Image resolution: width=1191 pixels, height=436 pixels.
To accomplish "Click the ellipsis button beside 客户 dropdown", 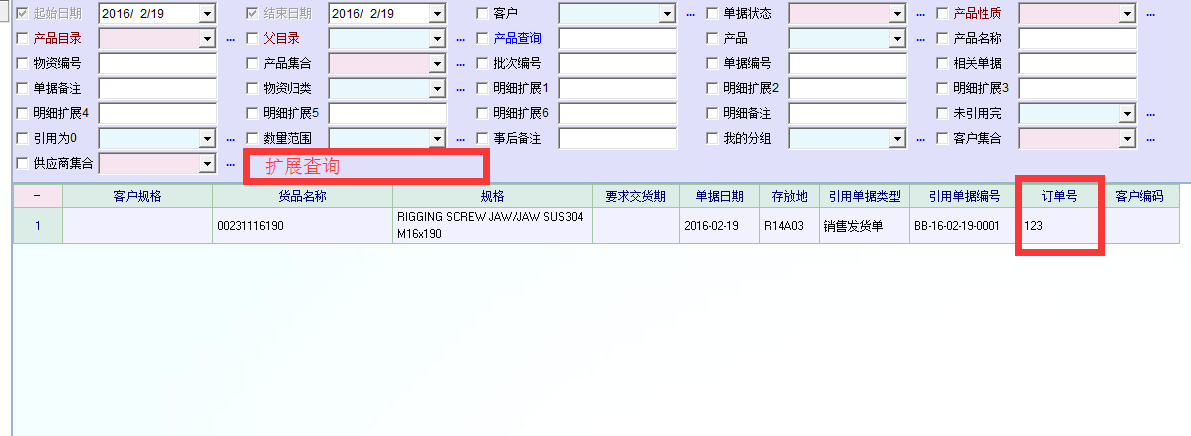I will [690, 14].
